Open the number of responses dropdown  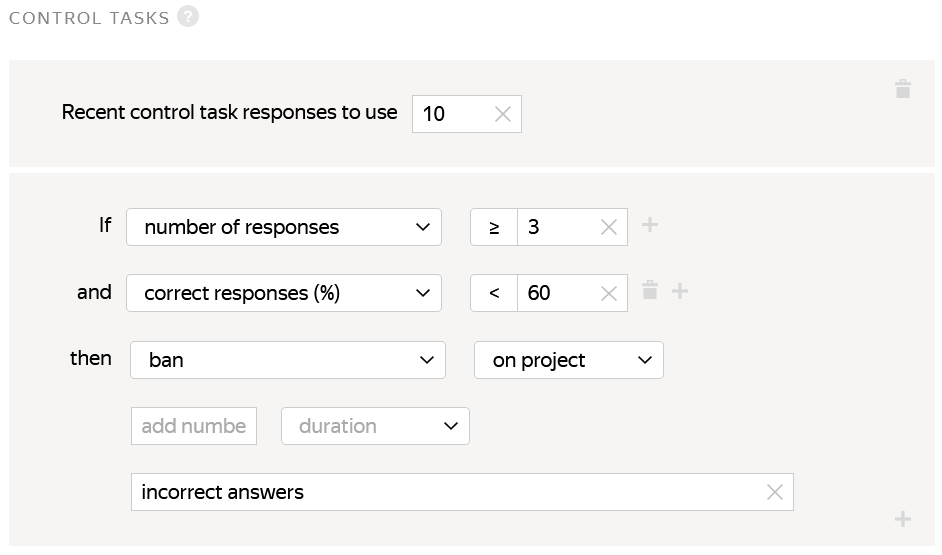284,227
